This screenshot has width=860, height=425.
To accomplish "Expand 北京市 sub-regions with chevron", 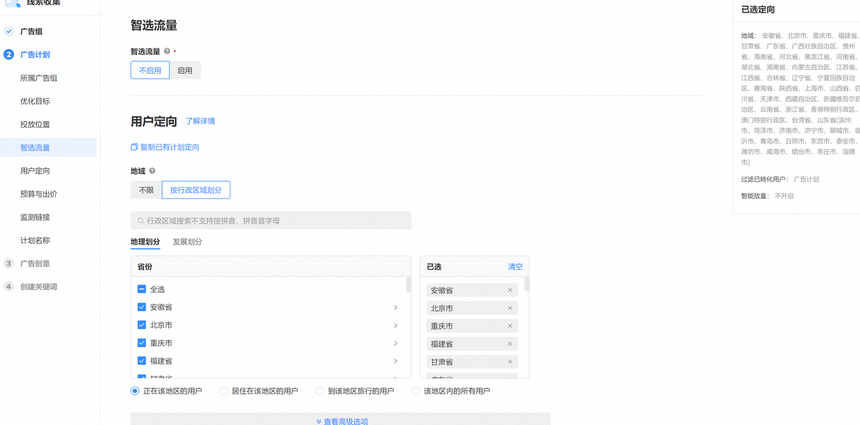I will pyautogui.click(x=395, y=325).
